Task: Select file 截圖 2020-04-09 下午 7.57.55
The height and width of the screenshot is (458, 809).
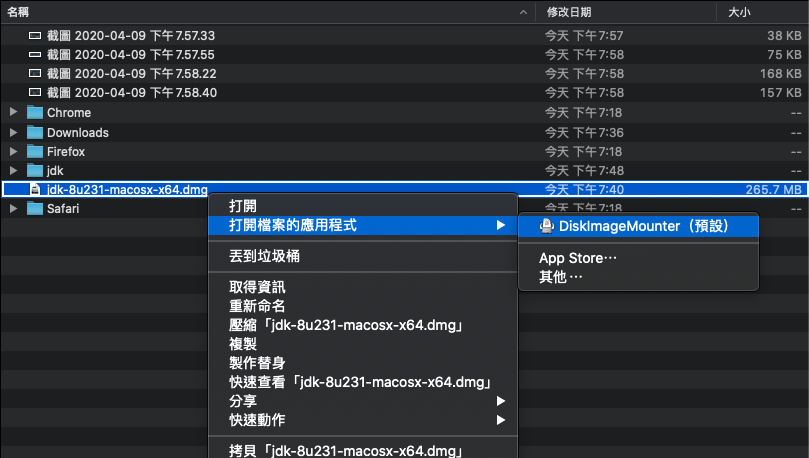Action: pyautogui.click(x=131, y=55)
